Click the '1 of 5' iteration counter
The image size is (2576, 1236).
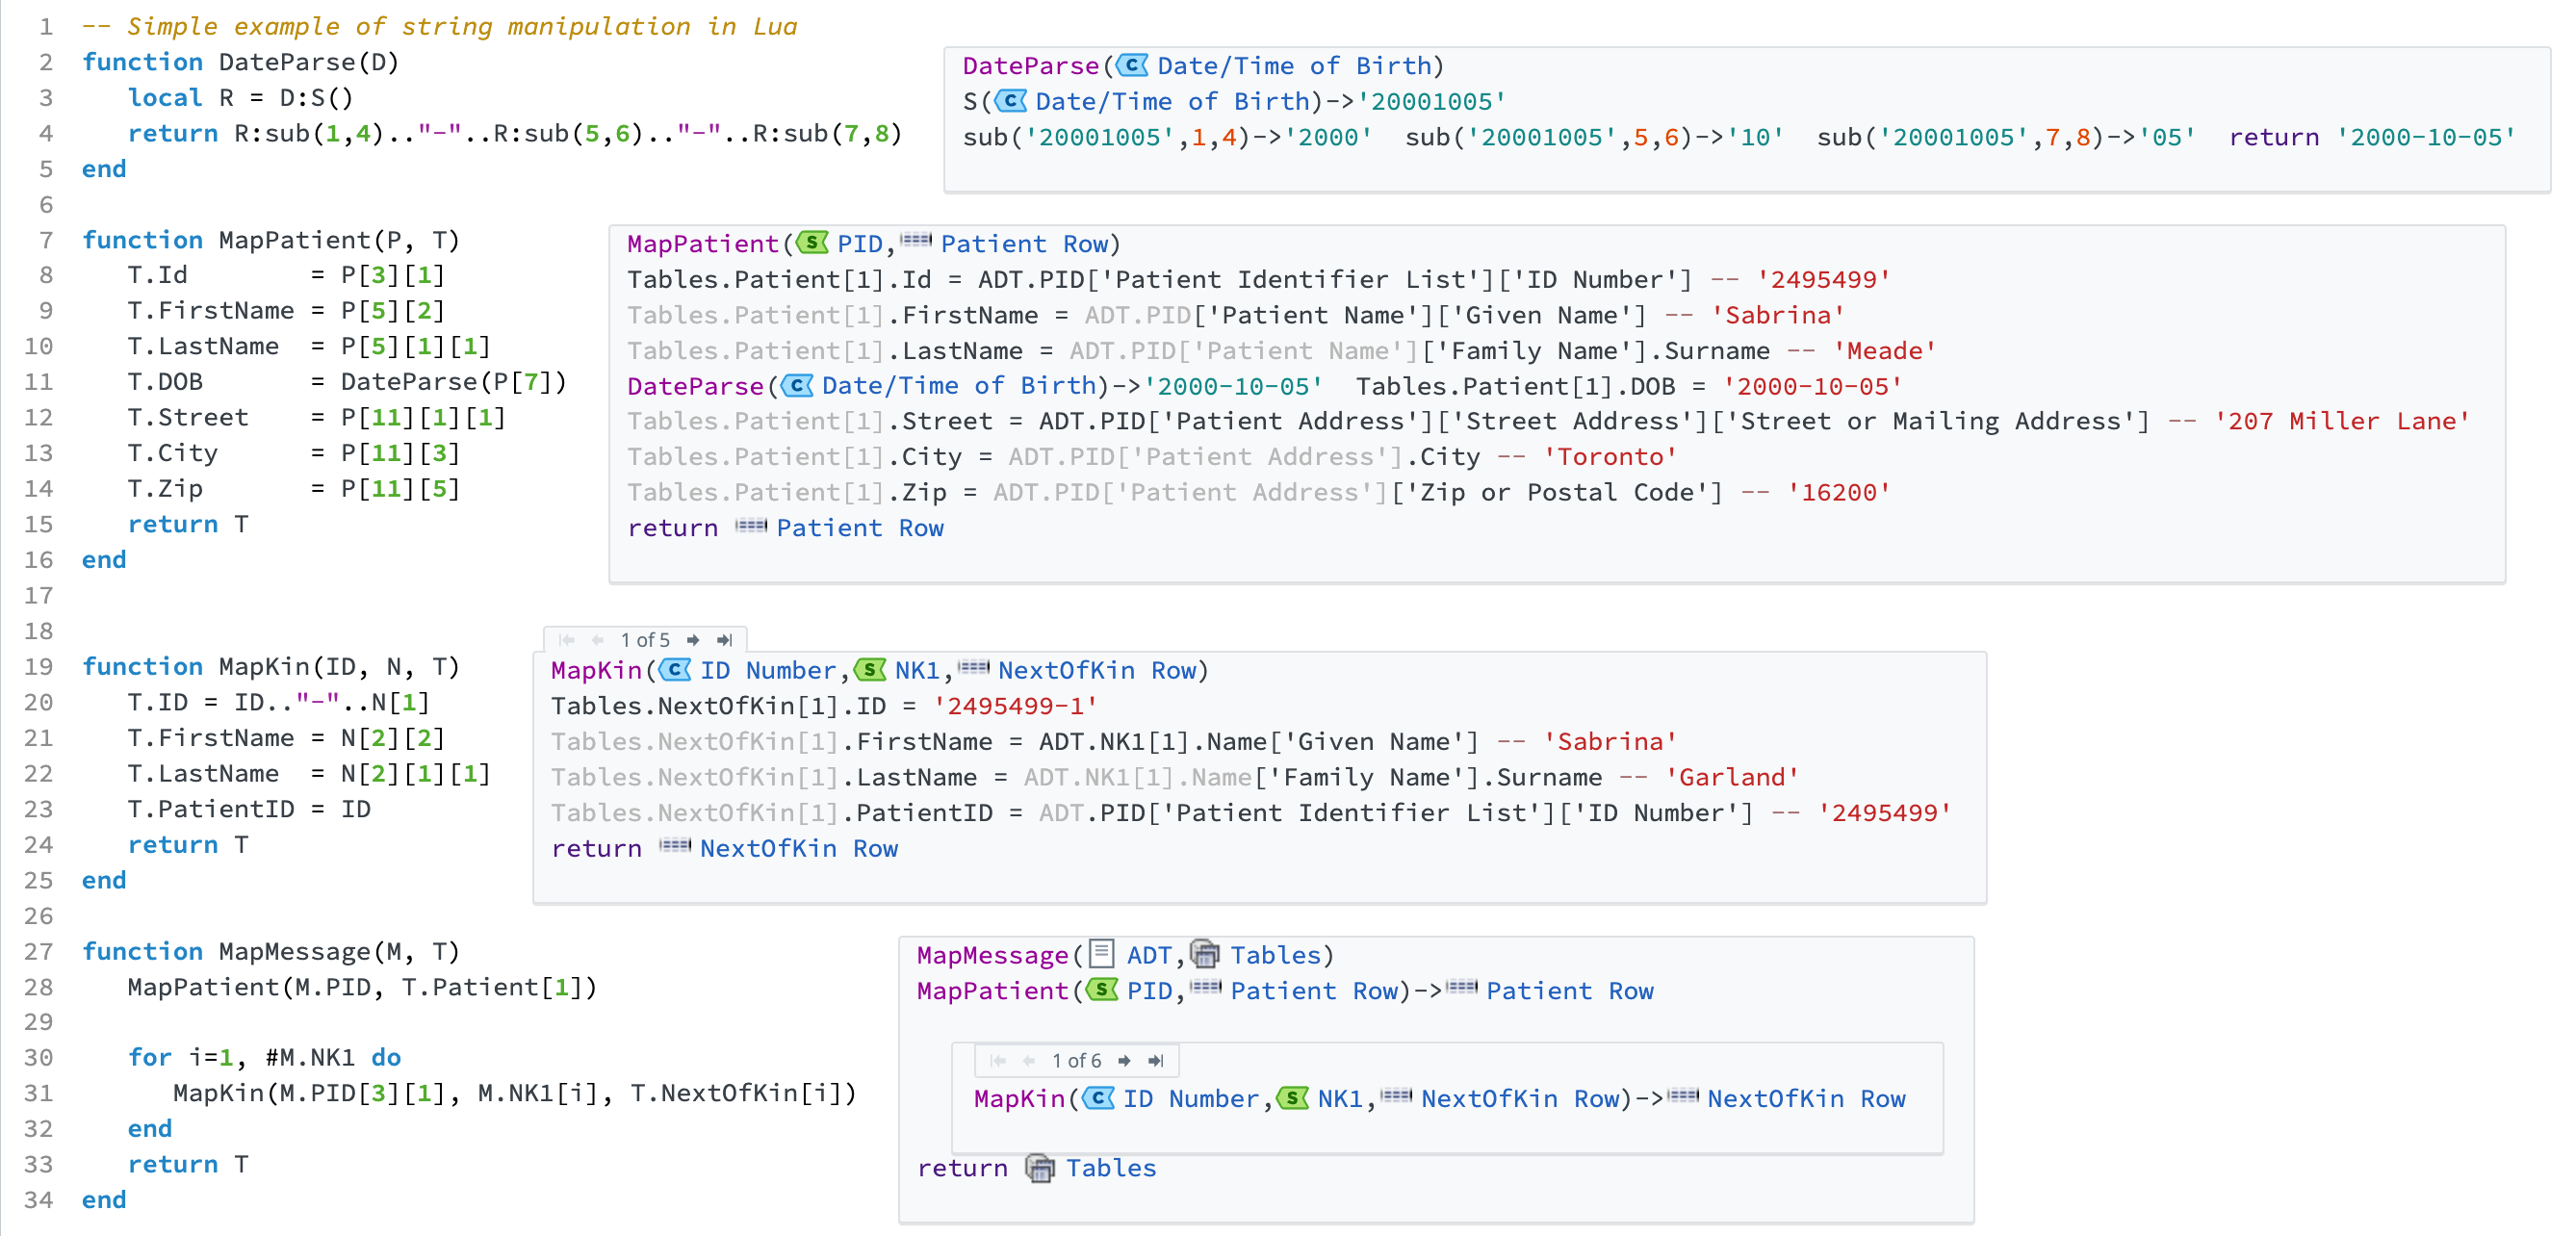(645, 640)
